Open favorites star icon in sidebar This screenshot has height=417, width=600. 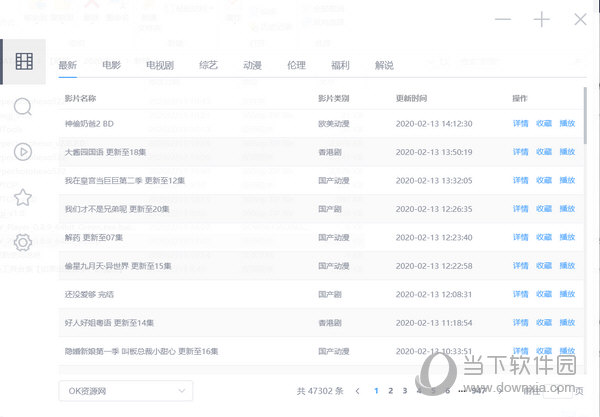tap(24, 197)
